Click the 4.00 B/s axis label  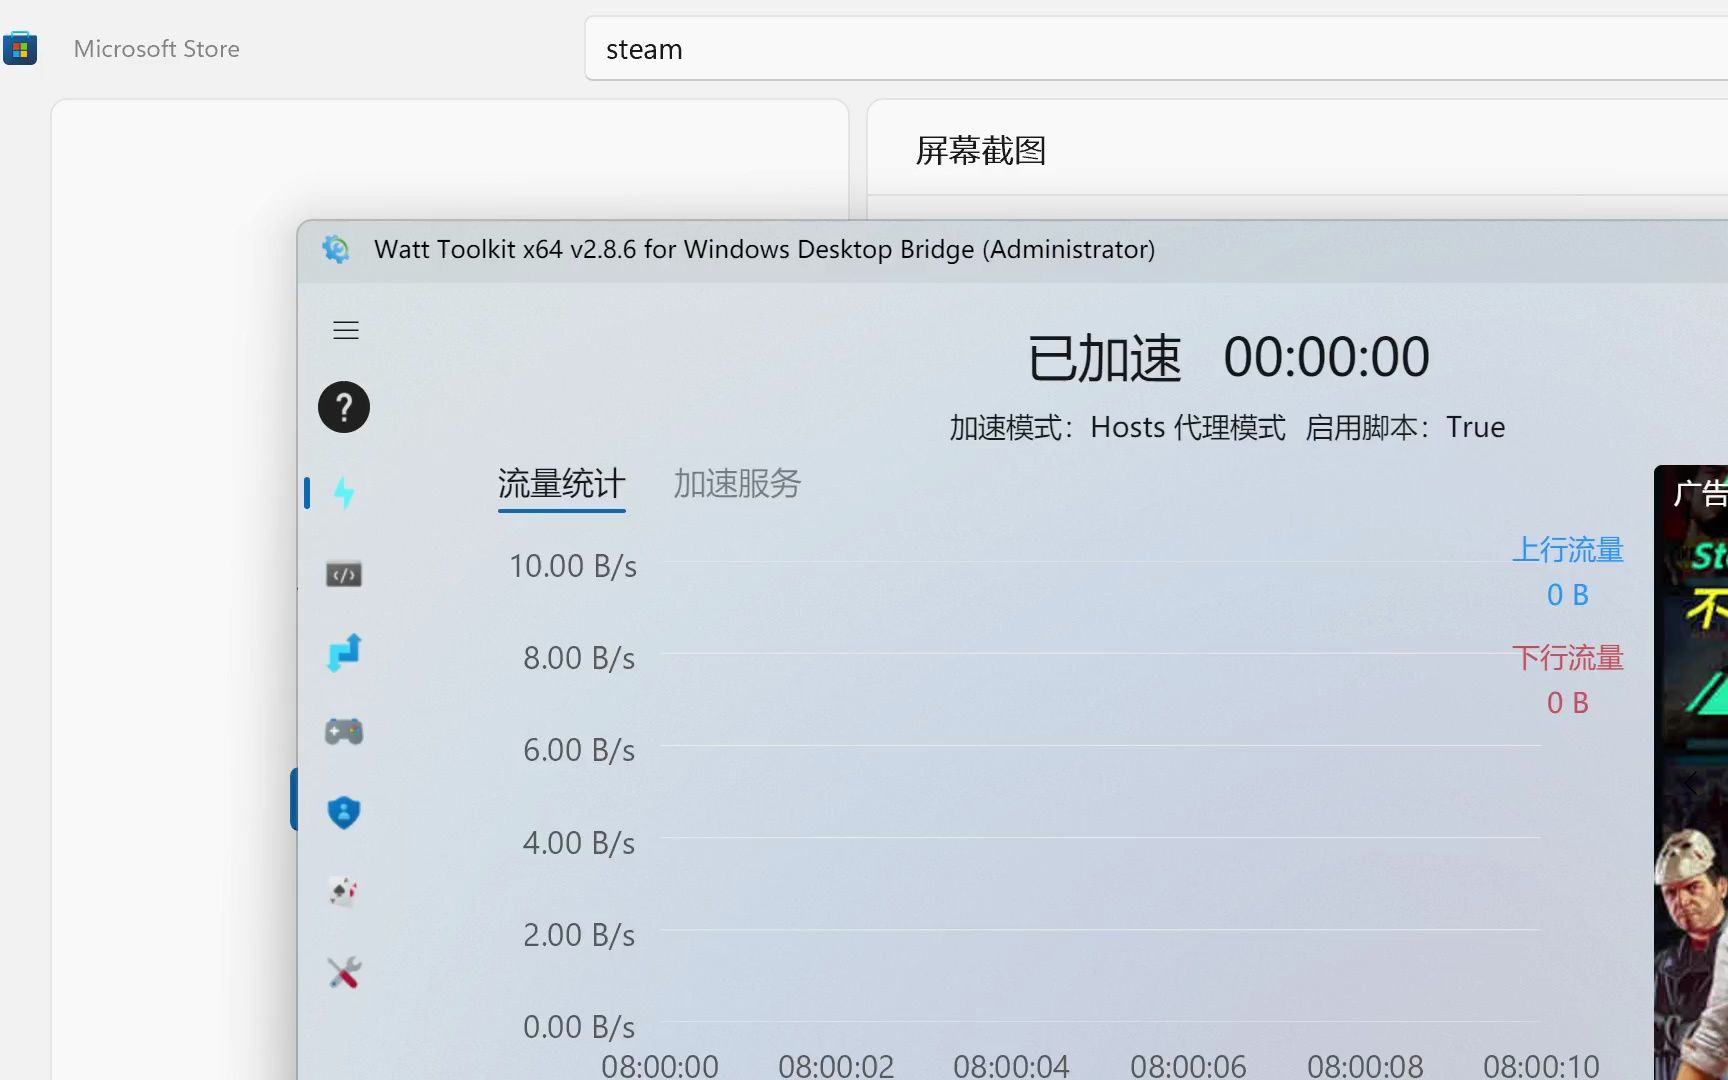pyautogui.click(x=579, y=843)
